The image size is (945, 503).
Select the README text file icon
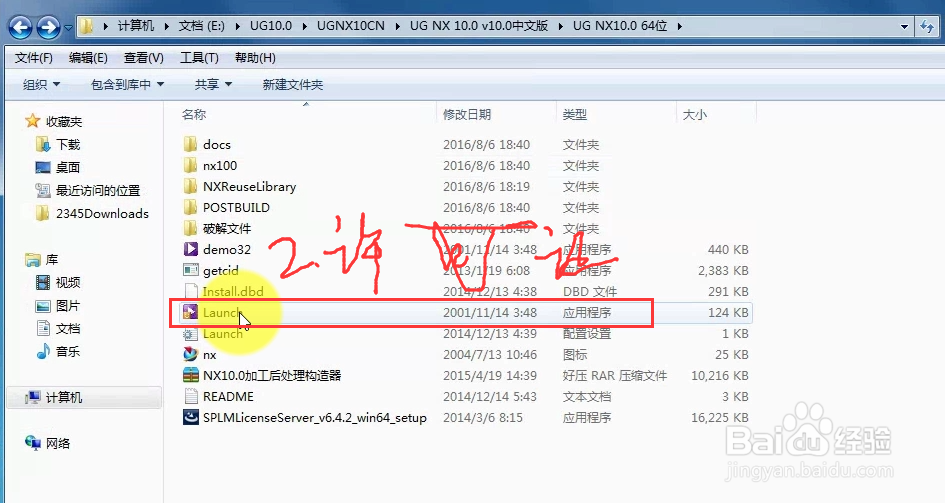[x=190, y=396]
